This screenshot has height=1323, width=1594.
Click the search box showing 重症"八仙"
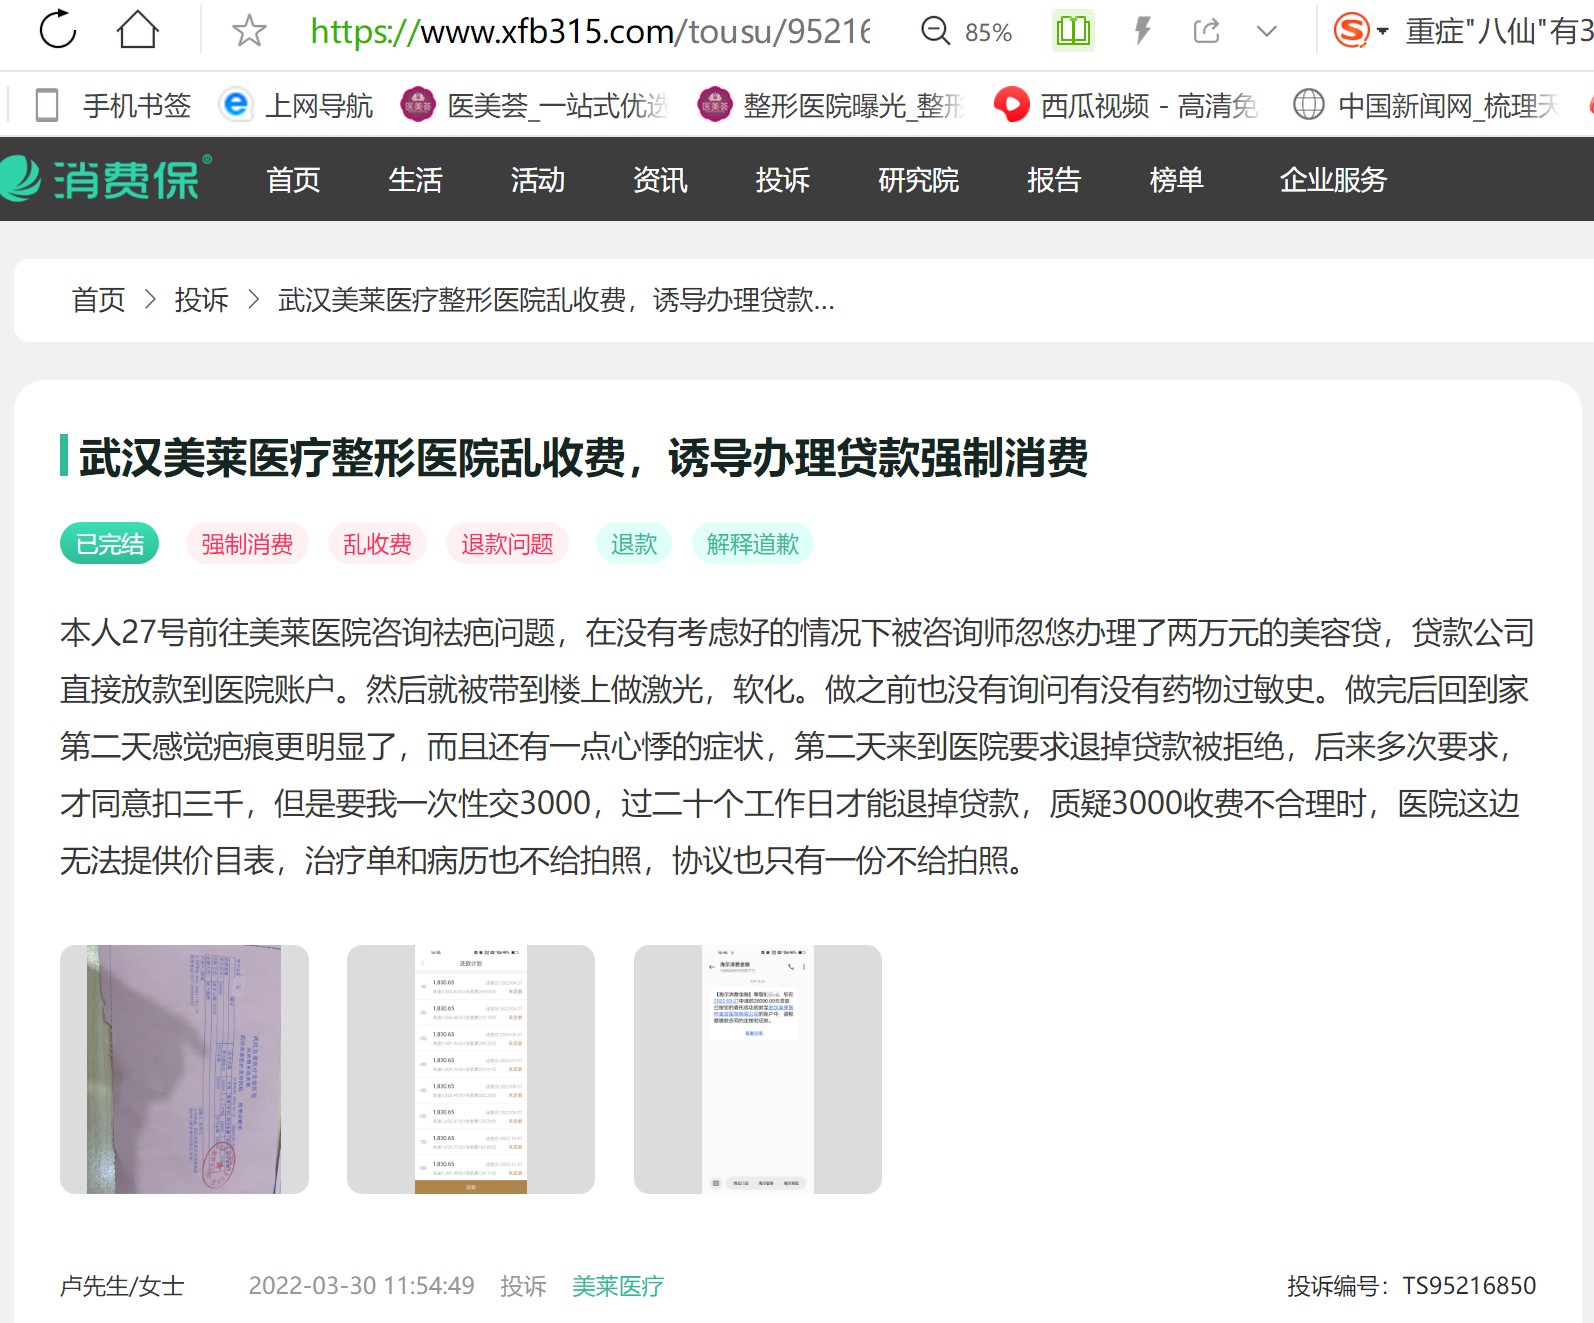point(1498,32)
